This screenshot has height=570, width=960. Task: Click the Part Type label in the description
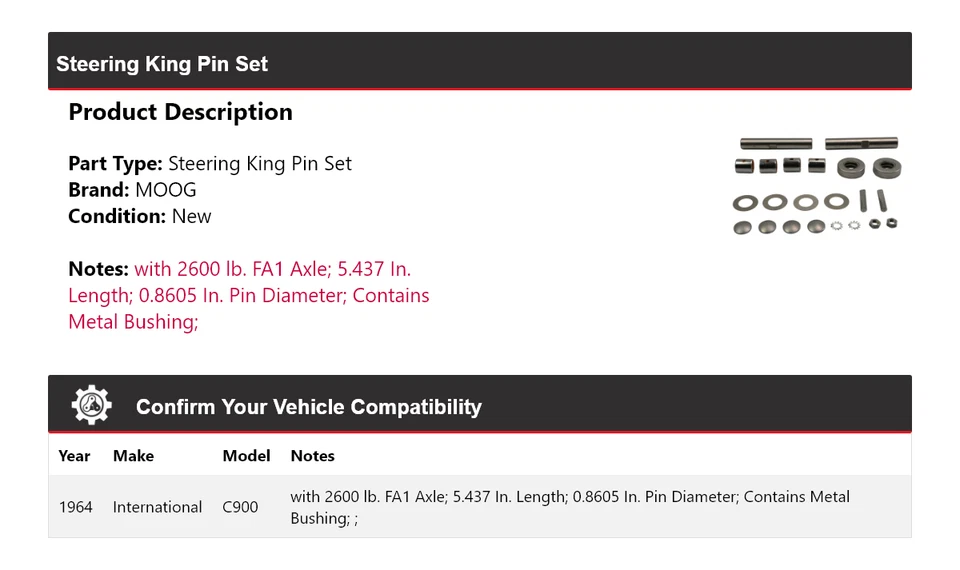point(115,163)
